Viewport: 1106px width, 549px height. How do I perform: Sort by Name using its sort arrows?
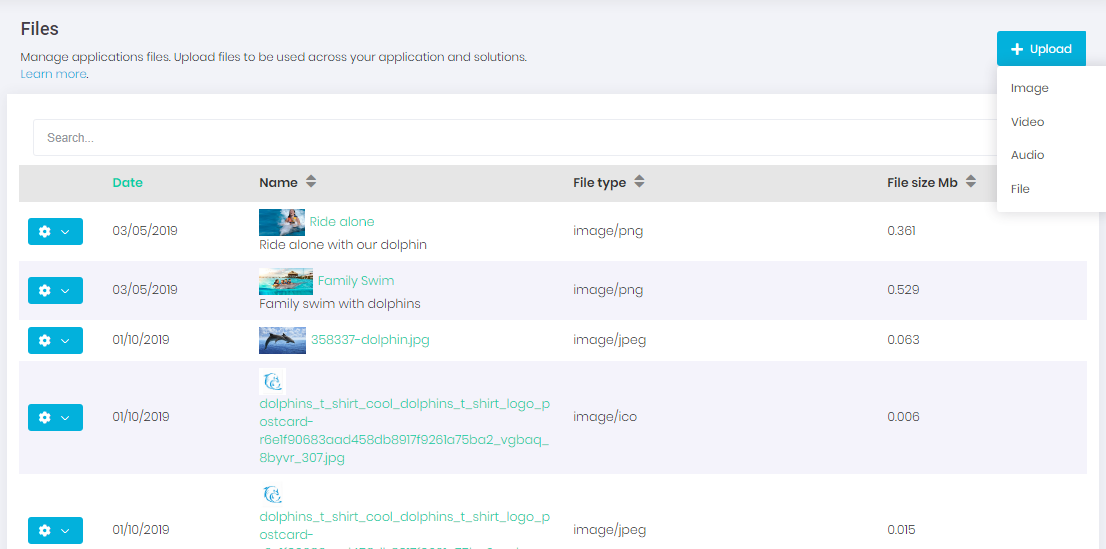pyautogui.click(x=310, y=182)
